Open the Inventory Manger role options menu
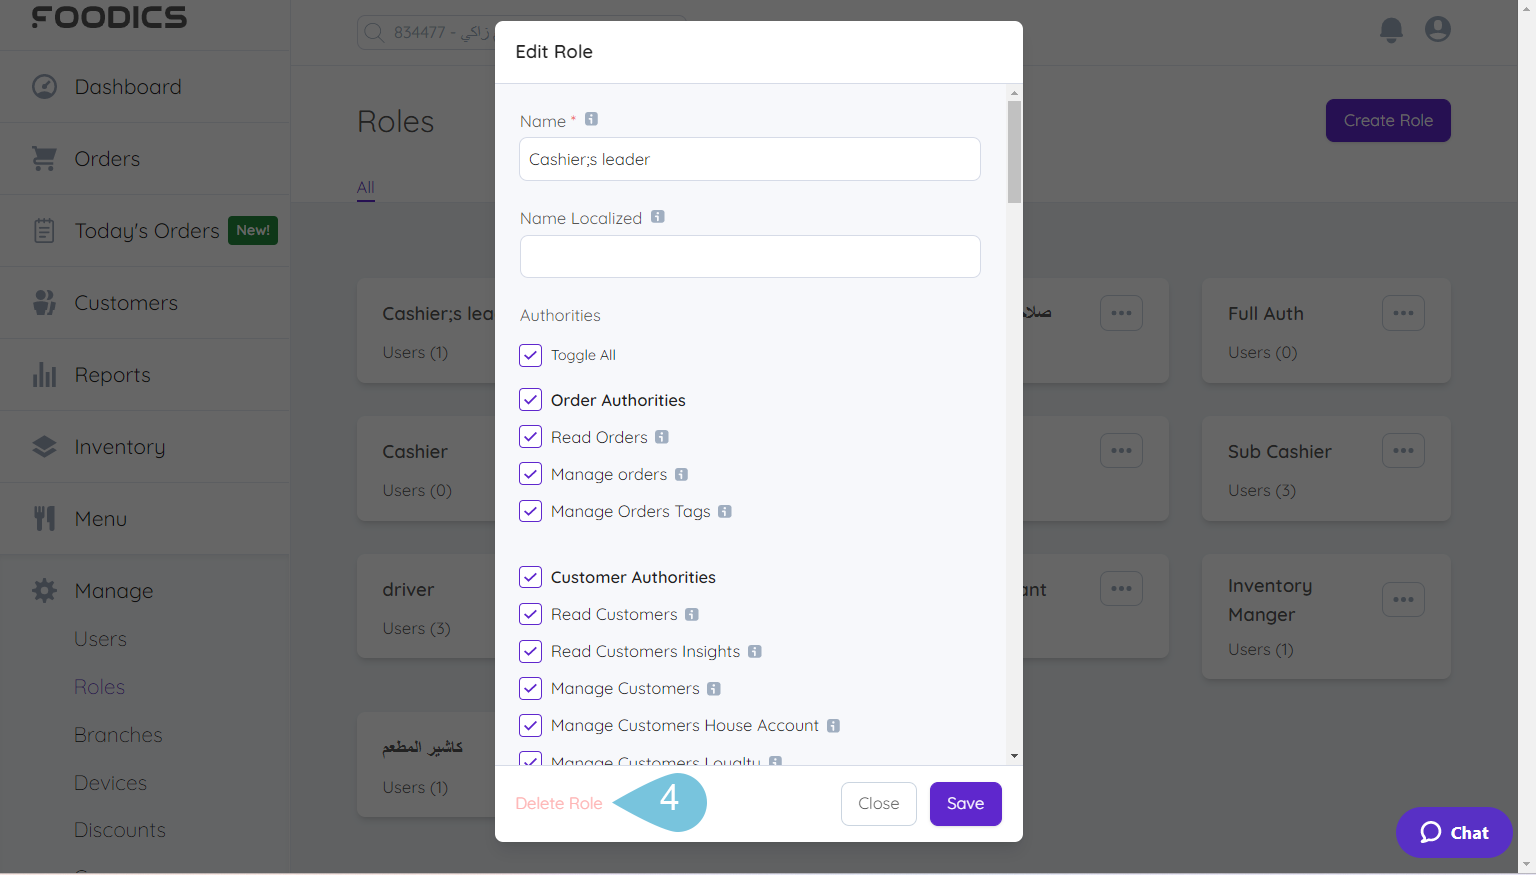 point(1403,598)
